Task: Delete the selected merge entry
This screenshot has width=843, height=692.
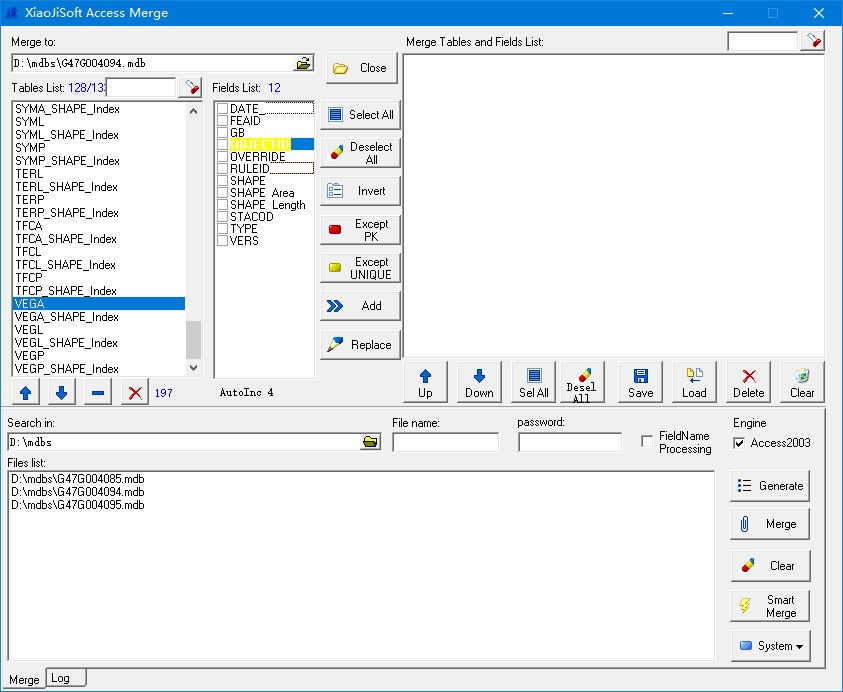Action: click(x=748, y=382)
